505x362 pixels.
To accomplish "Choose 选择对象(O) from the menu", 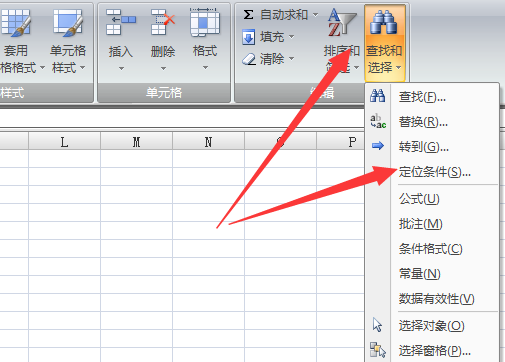I will (x=432, y=326).
